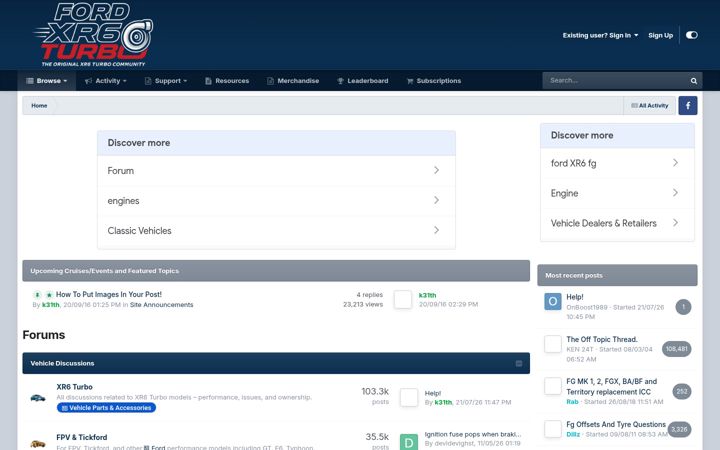This screenshot has width=720, height=450.
Task: Click into the Search field
Action: [615, 80]
